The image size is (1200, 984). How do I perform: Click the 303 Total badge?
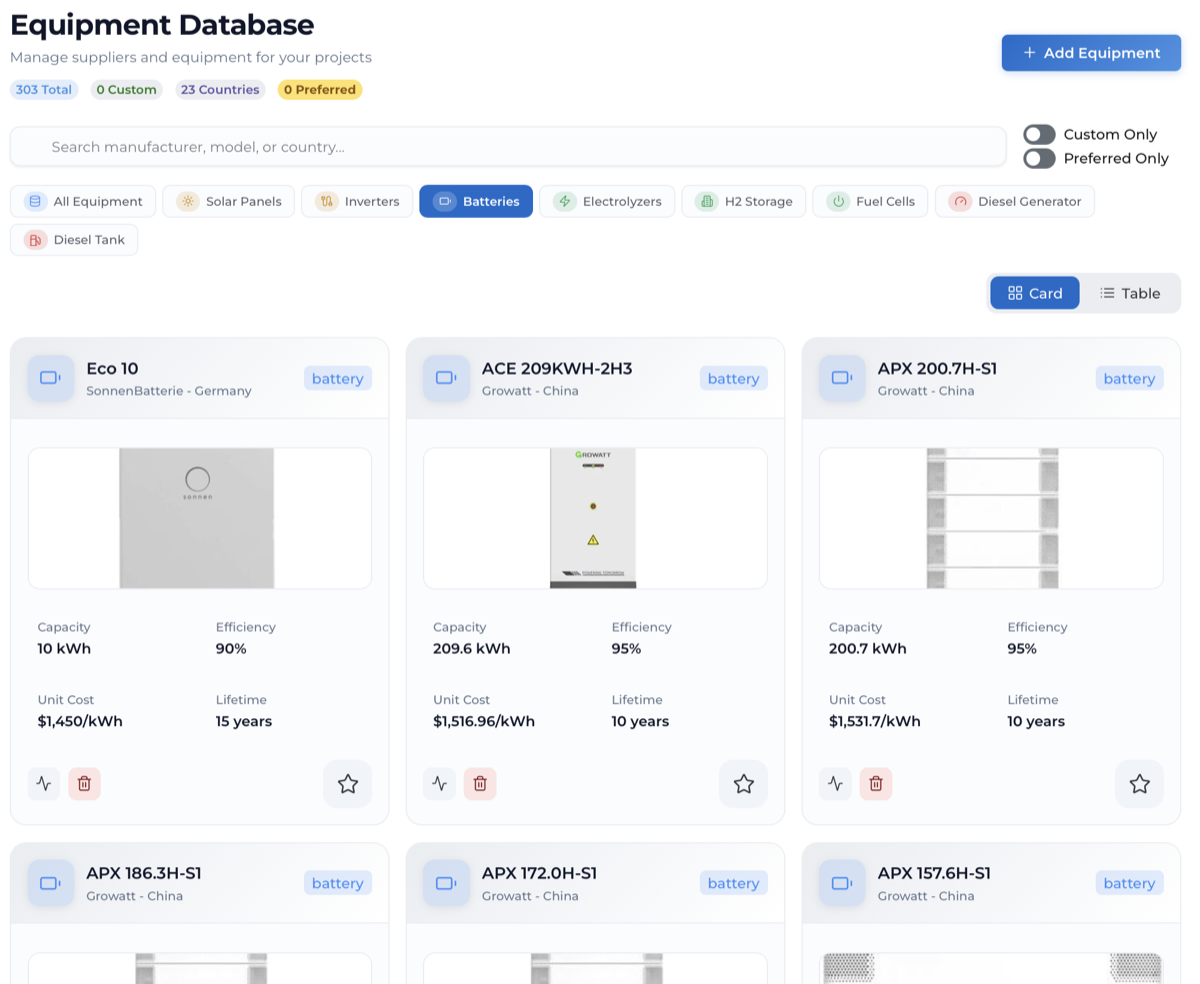44,90
